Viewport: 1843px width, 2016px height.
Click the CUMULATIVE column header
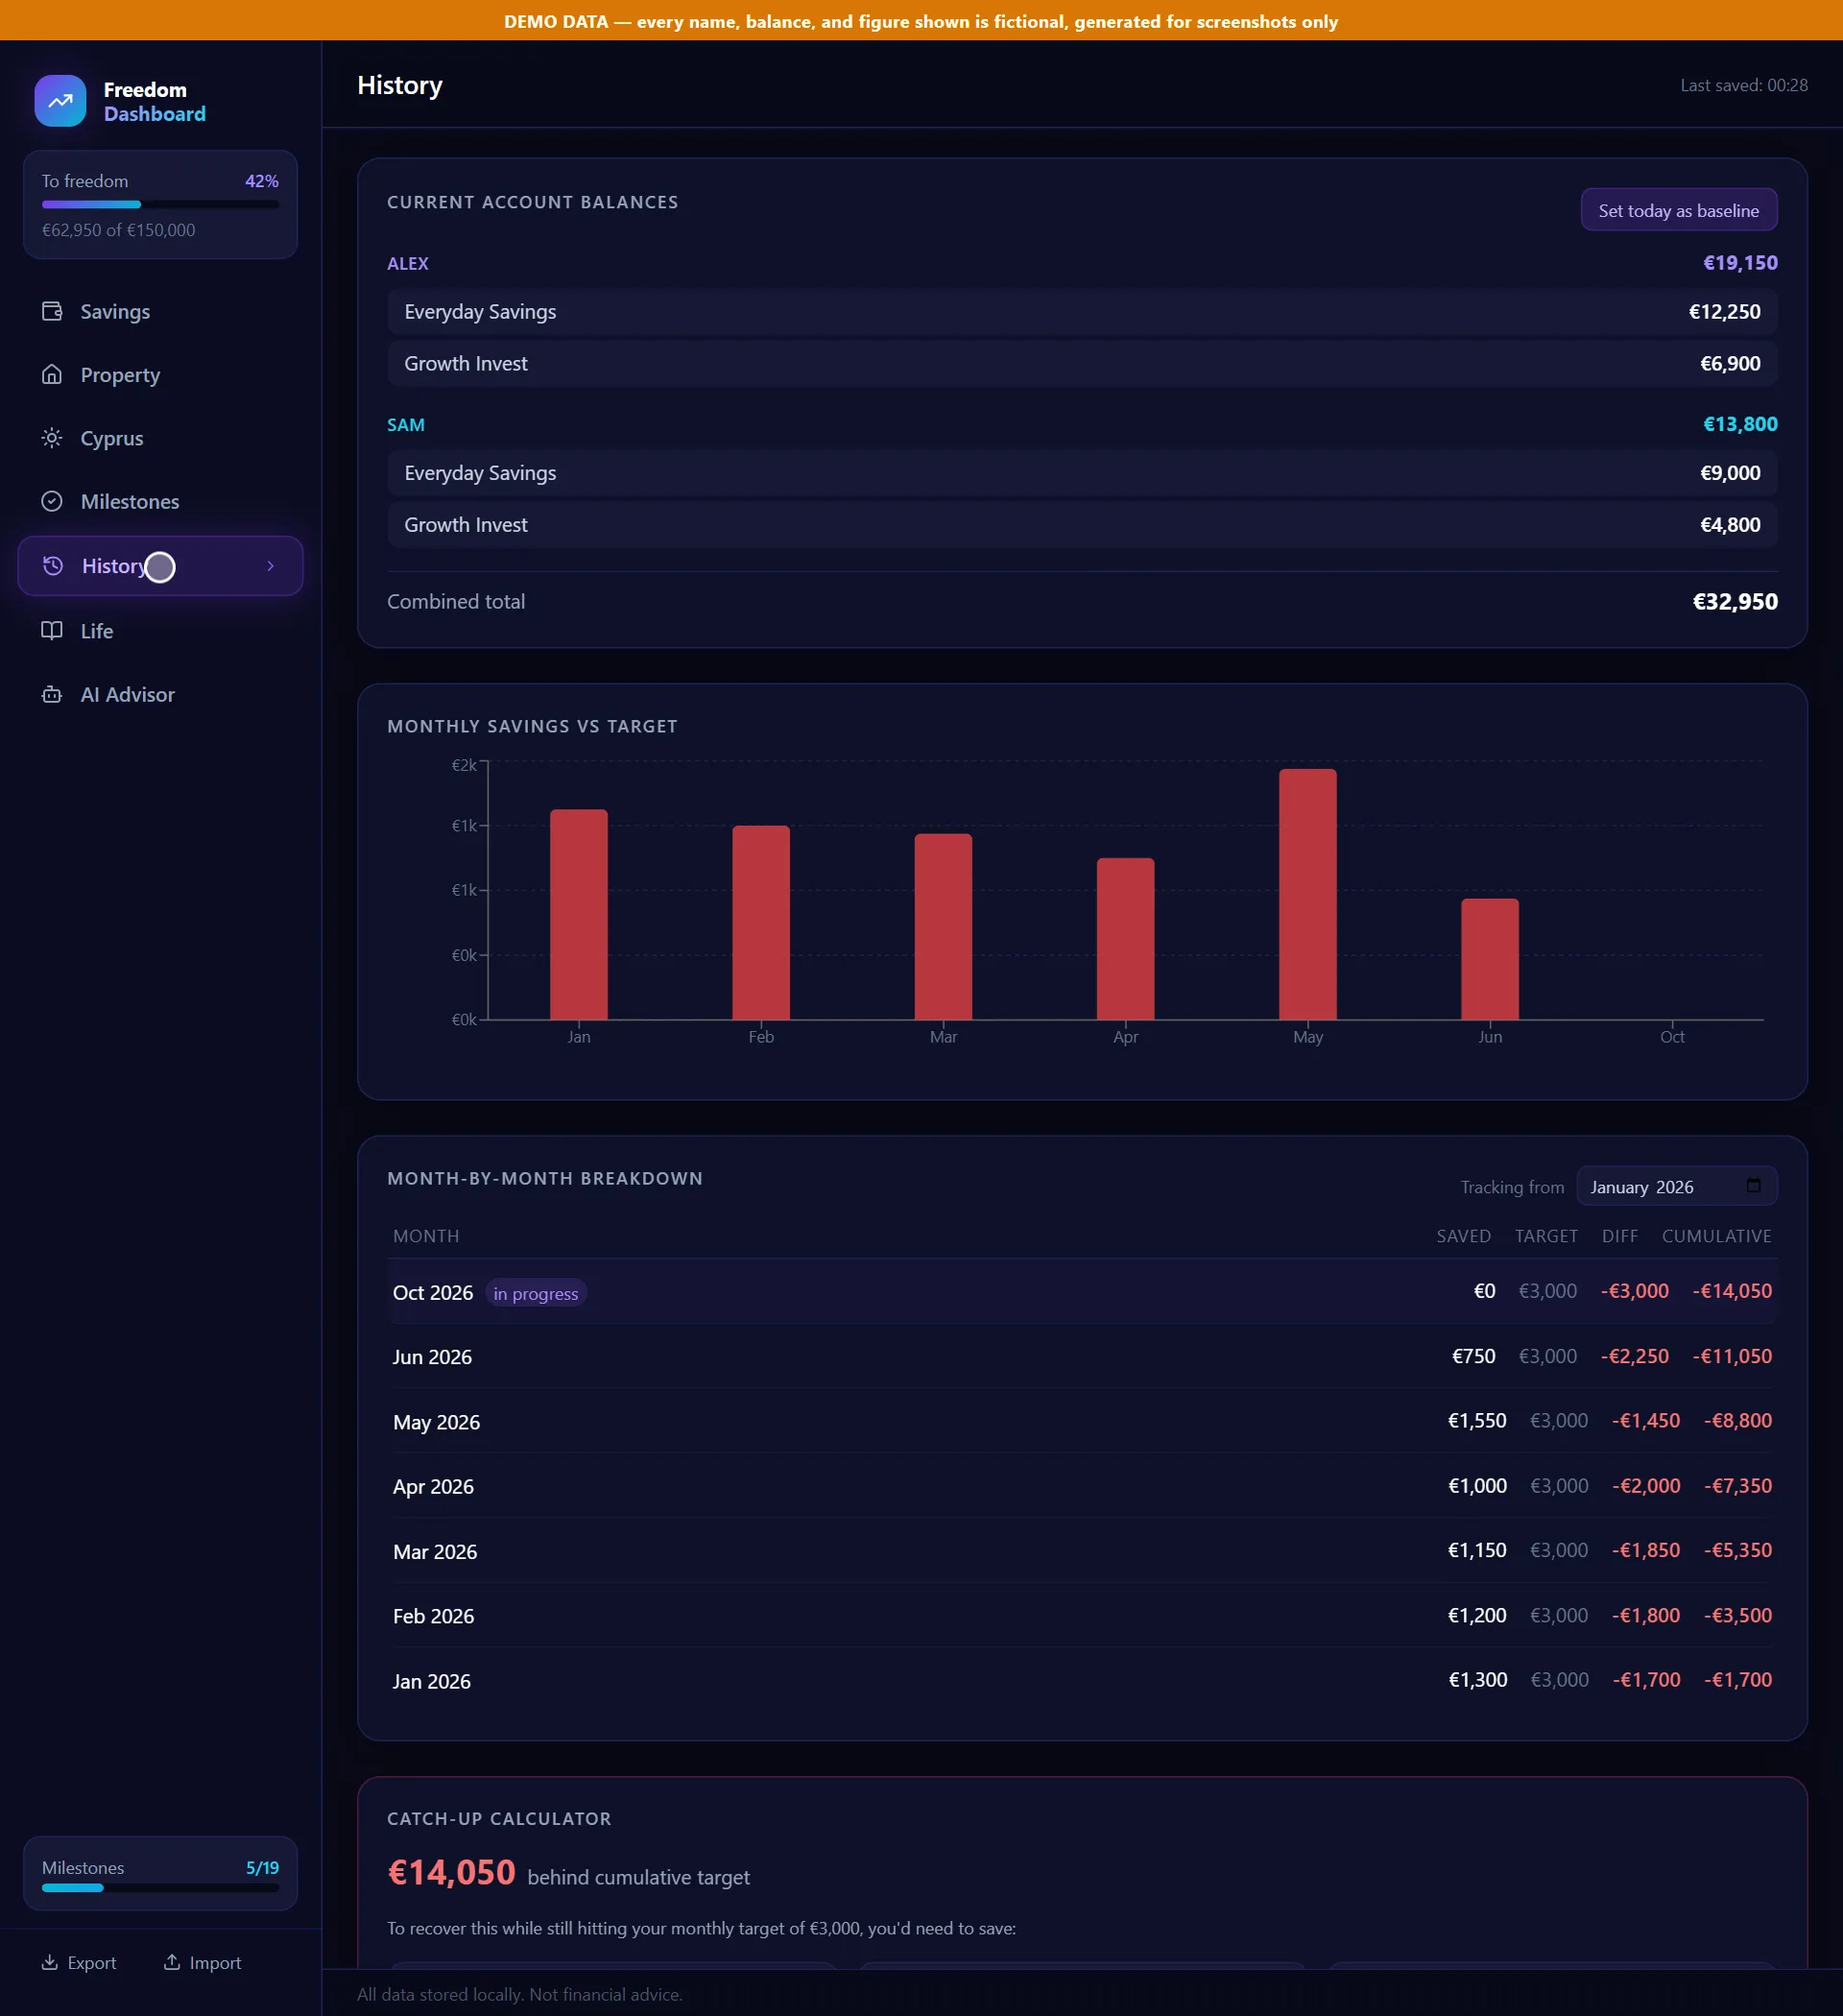click(1716, 1235)
